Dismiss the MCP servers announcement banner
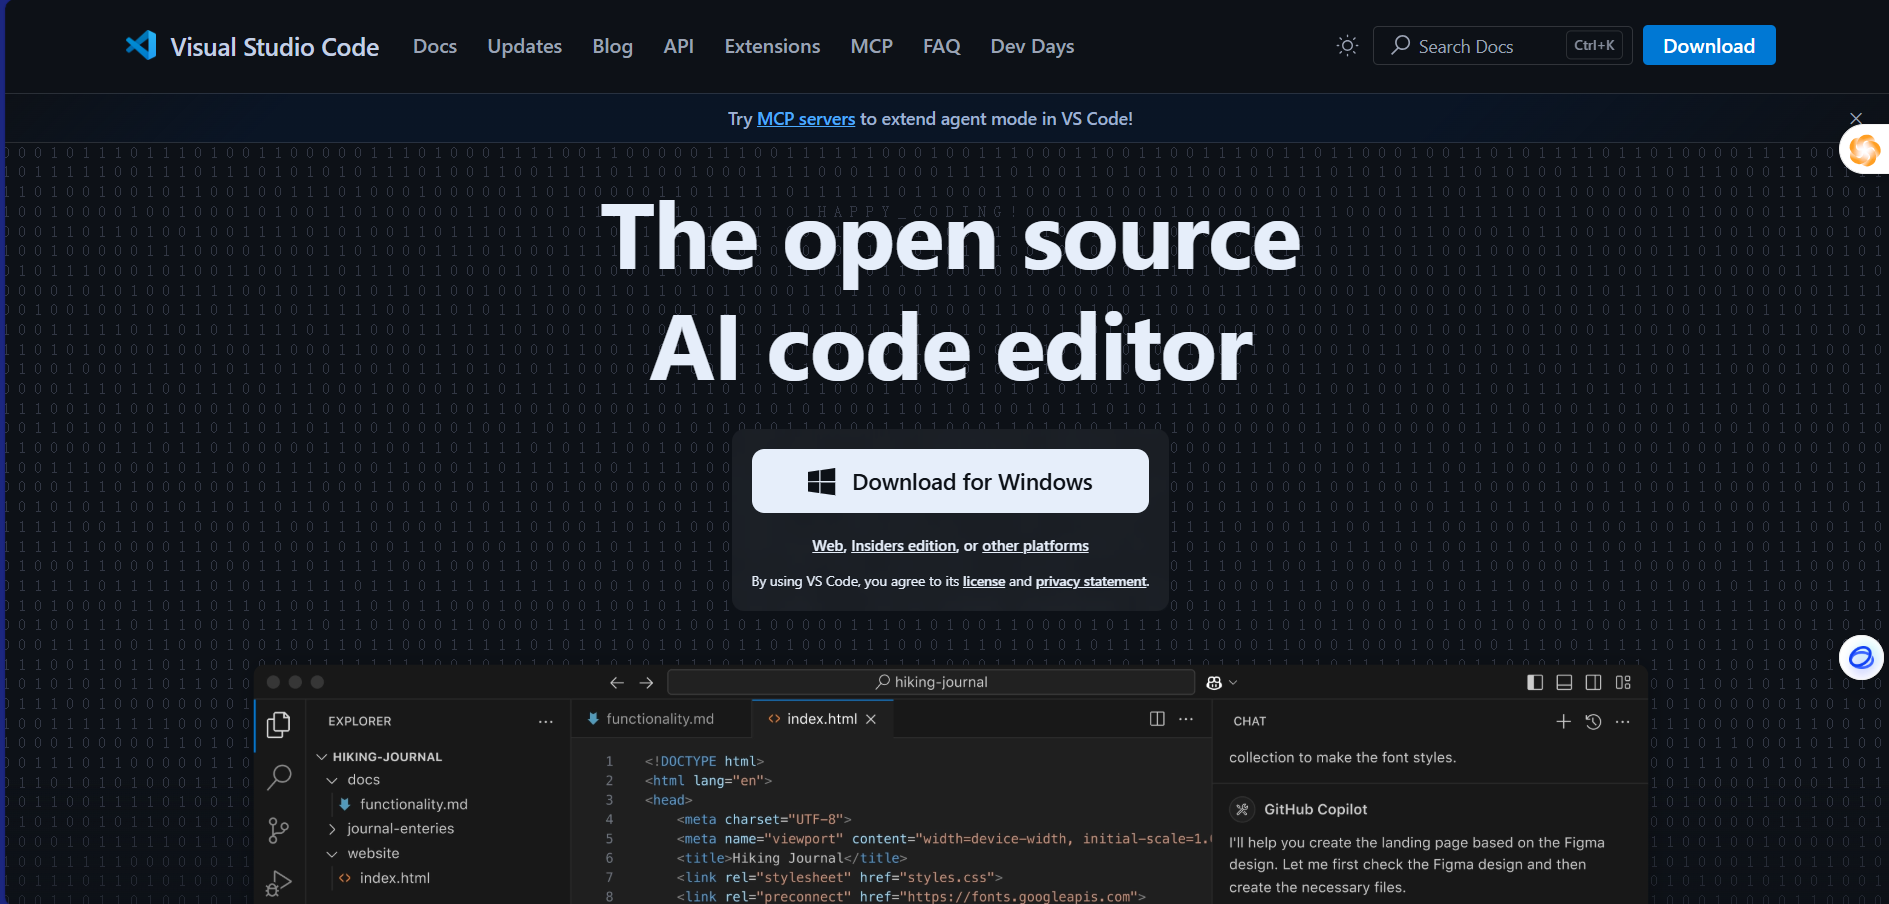1889x904 pixels. pyautogui.click(x=1856, y=119)
